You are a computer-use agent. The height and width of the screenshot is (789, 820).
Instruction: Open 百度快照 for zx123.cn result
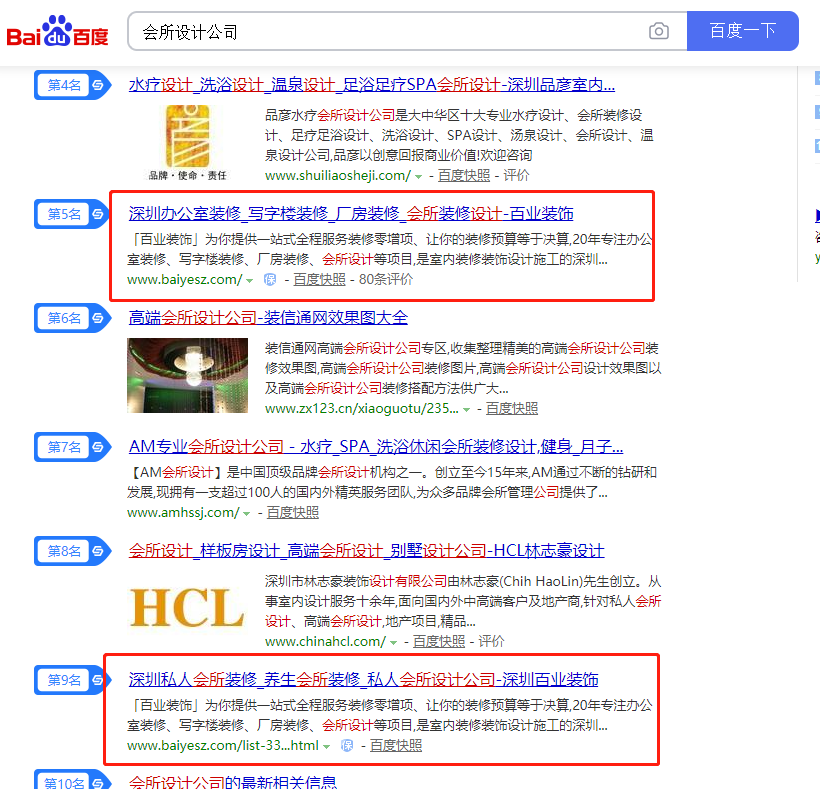(512, 409)
